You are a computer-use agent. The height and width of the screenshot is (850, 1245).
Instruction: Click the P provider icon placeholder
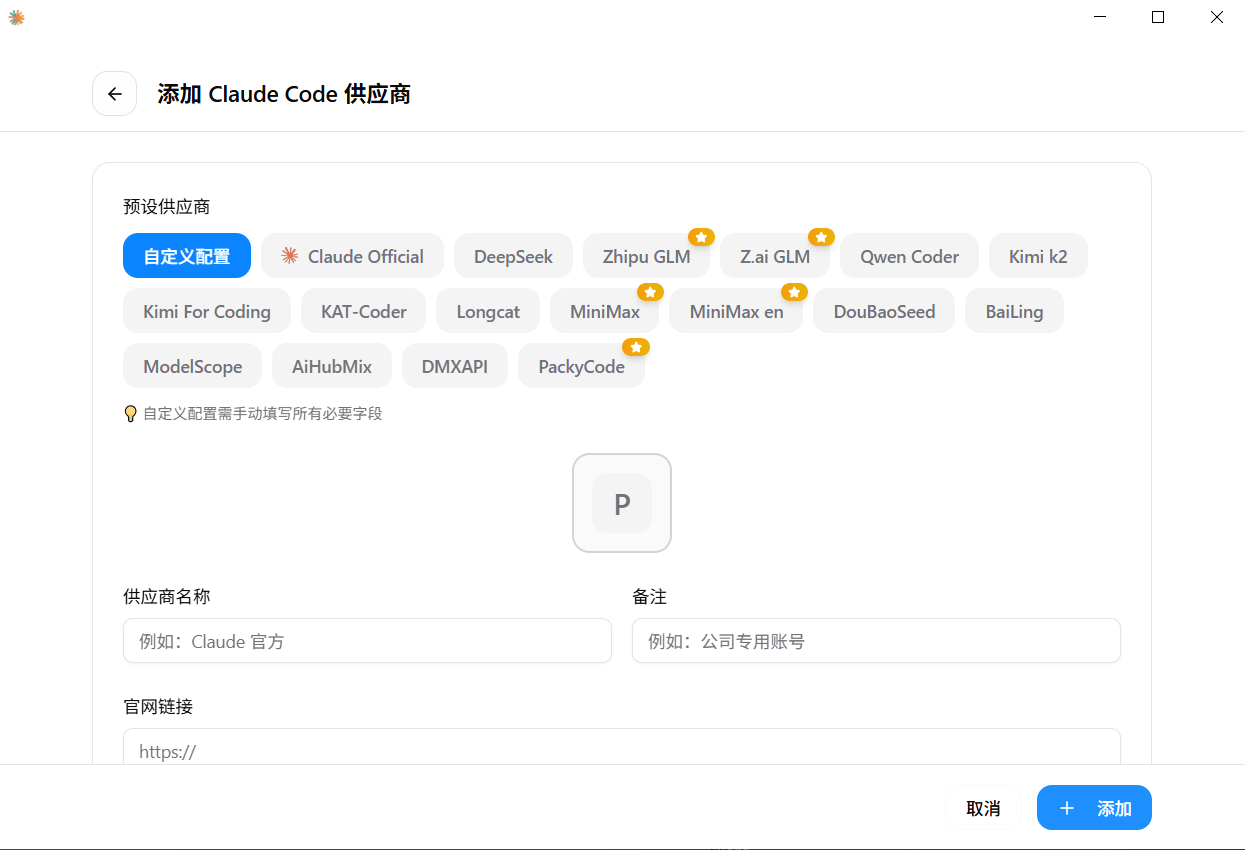622,503
